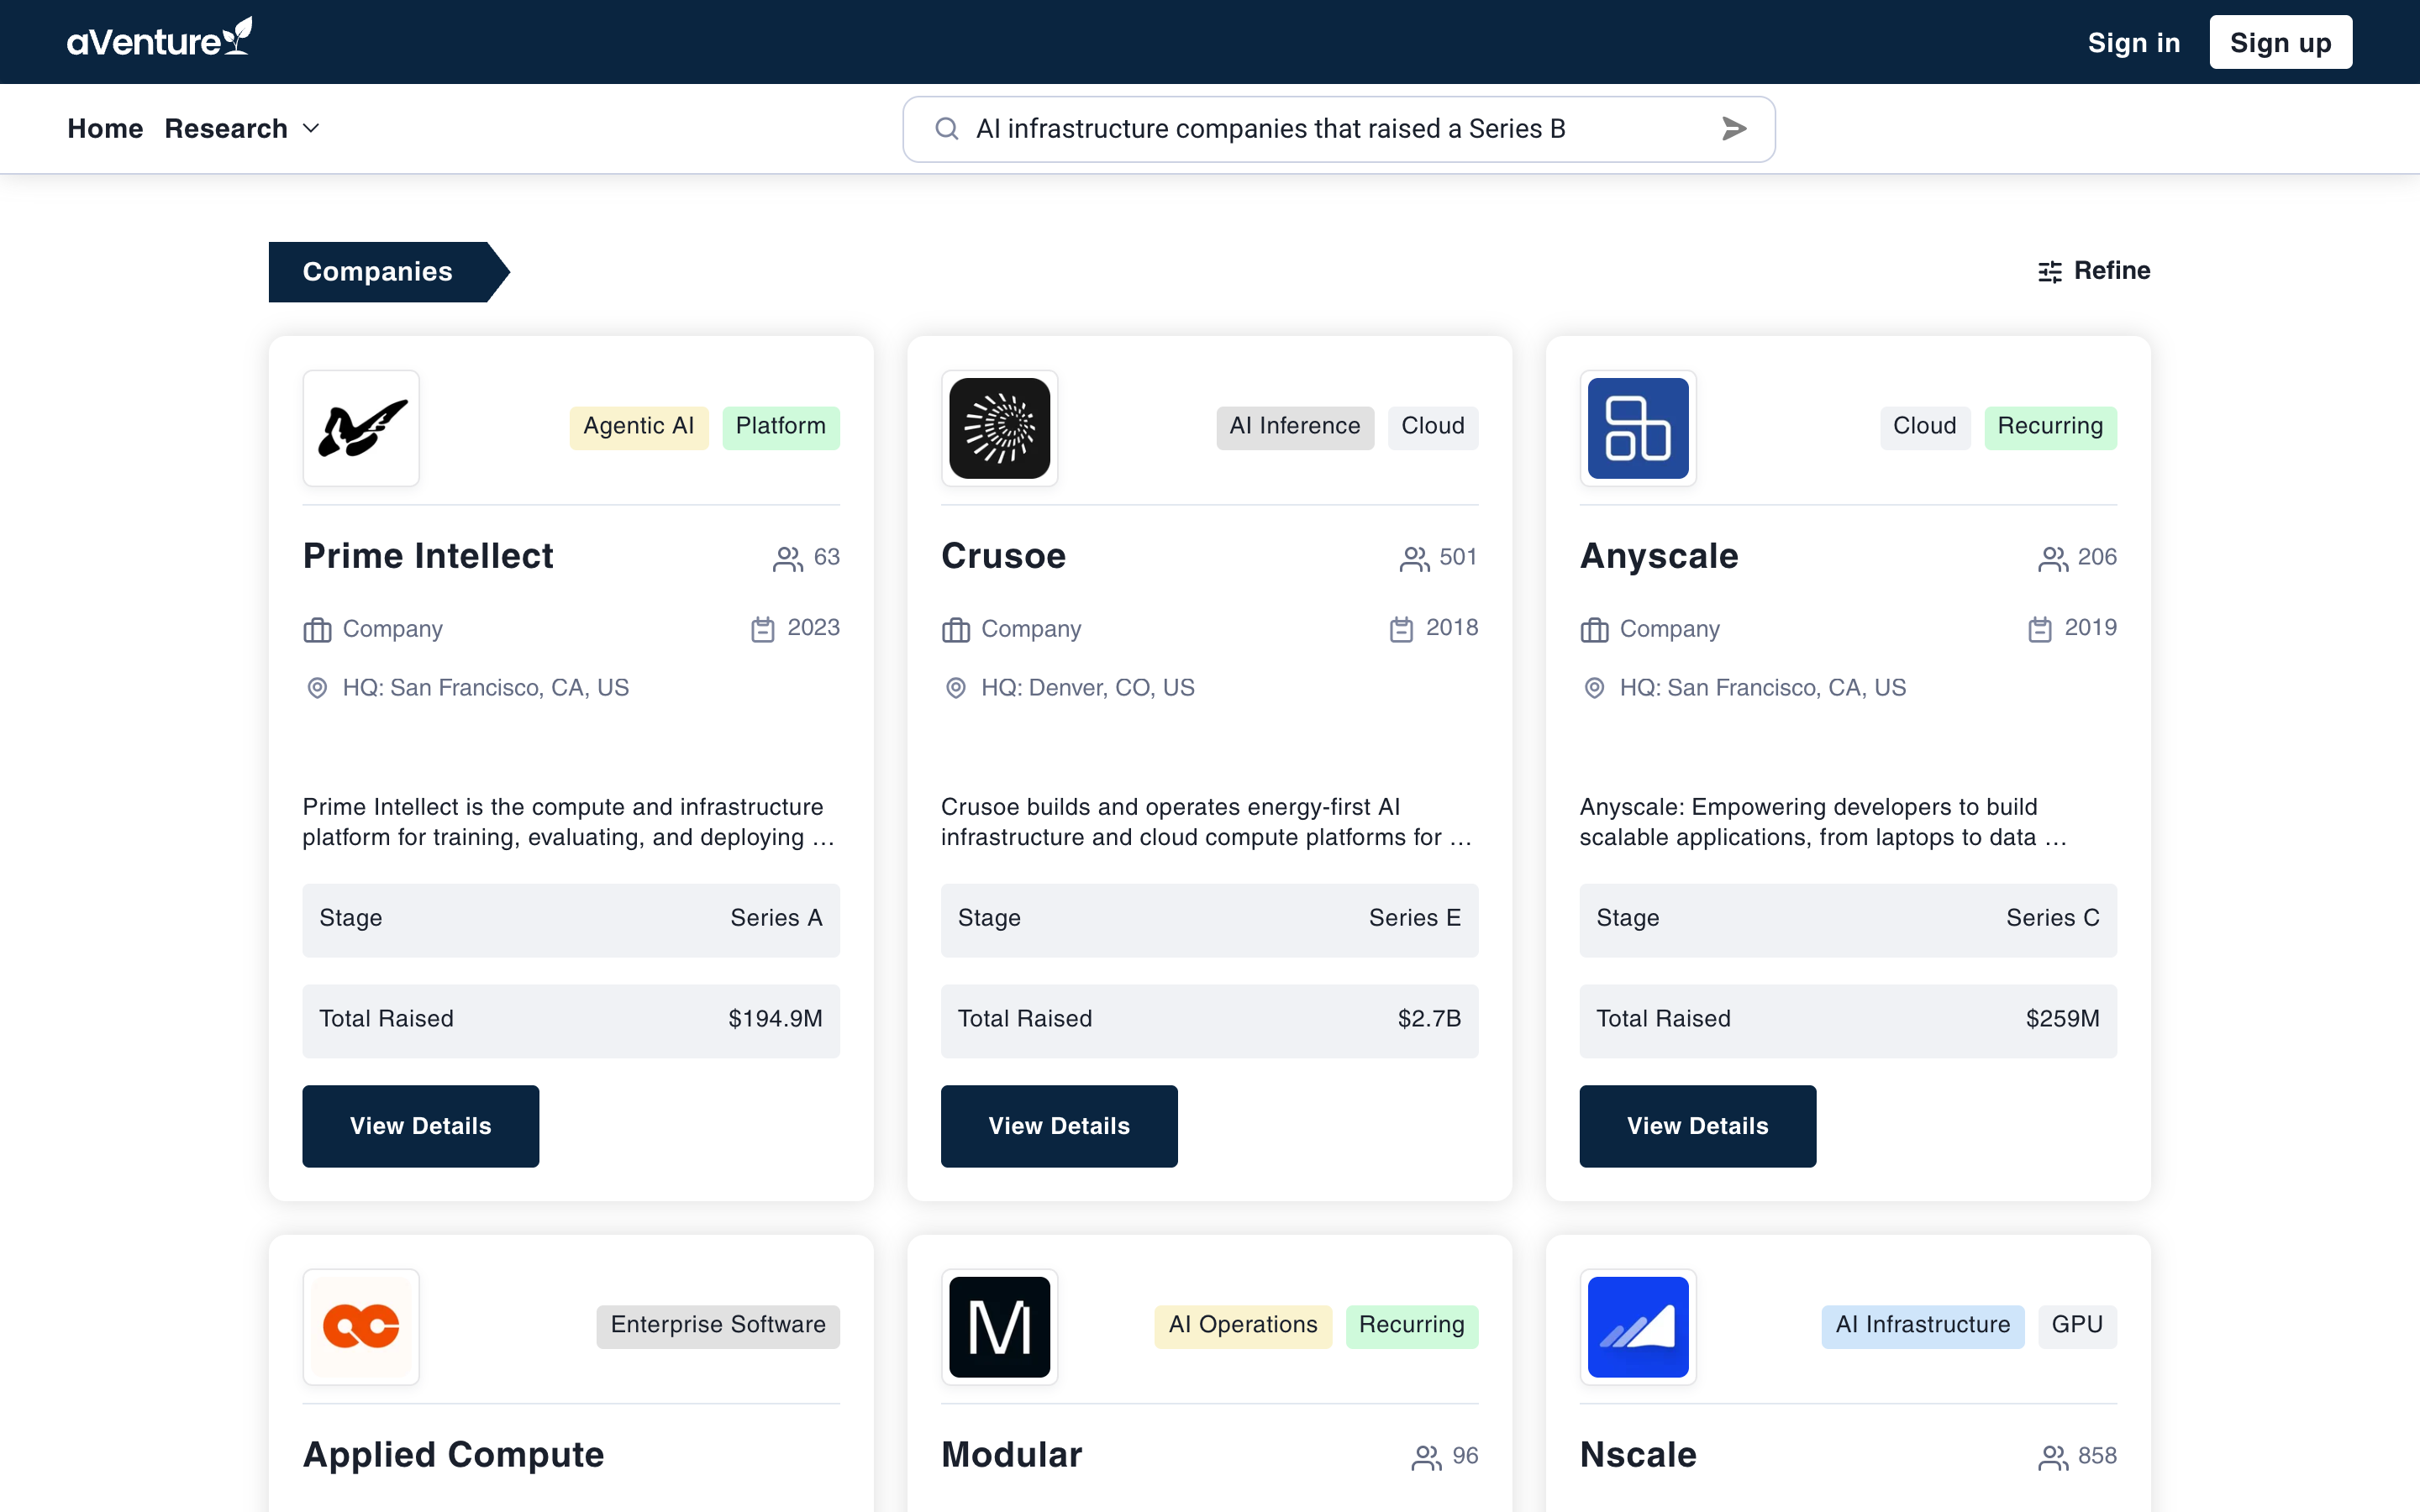Click Sign in link

coord(2133,42)
